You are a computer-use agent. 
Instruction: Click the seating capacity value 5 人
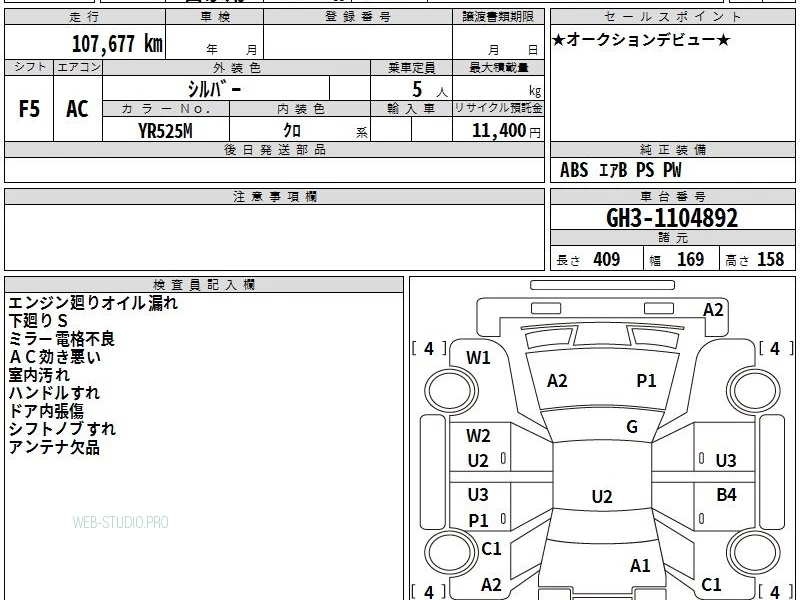pyautogui.click(x=430, y=90)
